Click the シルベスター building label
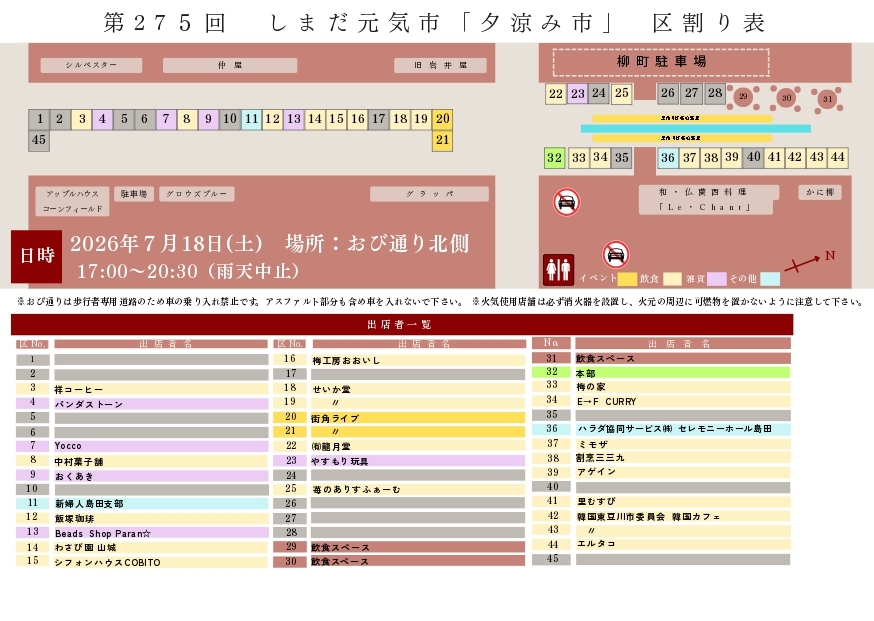874x621 pixels. 91,65
